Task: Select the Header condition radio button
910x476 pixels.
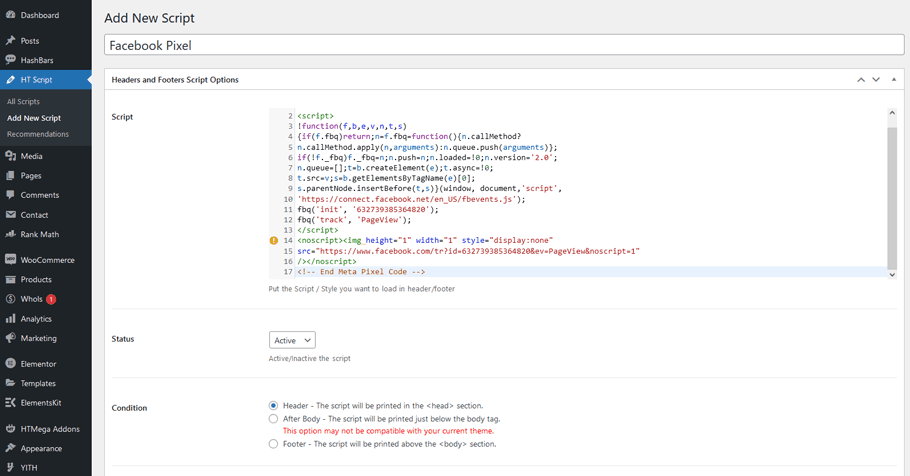Action: click(273, 405)
